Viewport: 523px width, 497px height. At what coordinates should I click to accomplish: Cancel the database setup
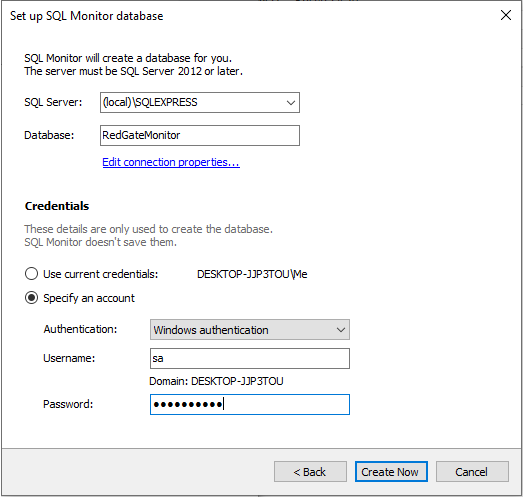coord(472,472)
